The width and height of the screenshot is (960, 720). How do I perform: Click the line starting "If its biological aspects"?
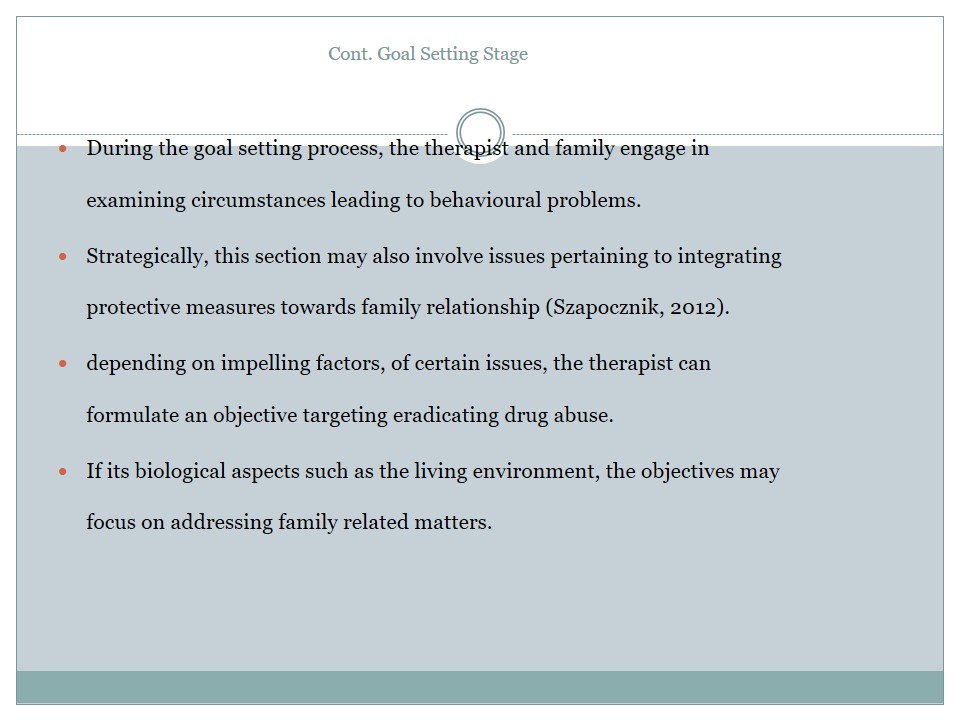point(432,471)
